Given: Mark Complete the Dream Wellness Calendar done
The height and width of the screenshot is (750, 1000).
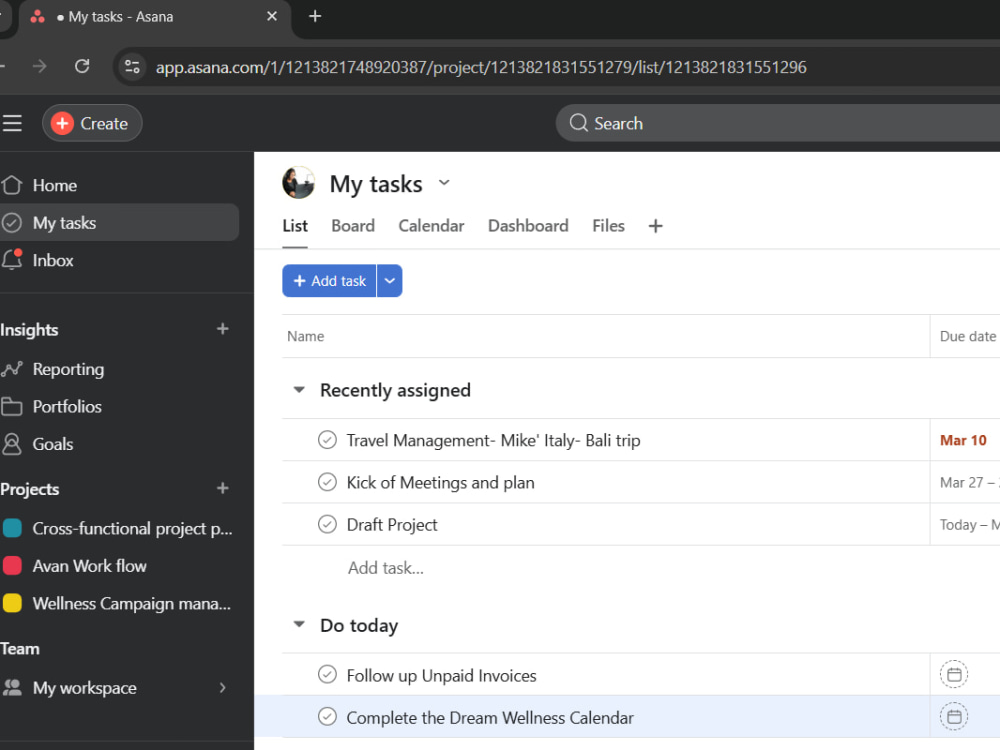Looking at the screenshot, I should click(x=327, y=717).
